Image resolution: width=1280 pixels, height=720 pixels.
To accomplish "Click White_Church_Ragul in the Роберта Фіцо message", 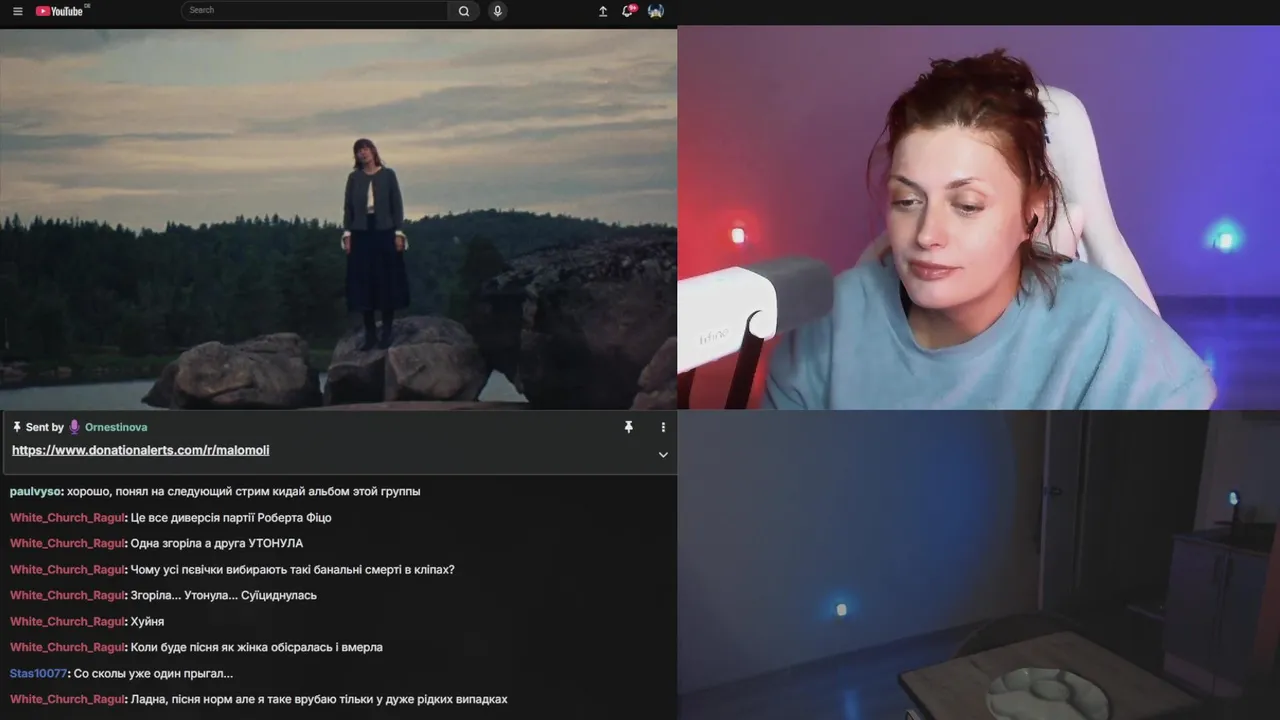I will point(67,518).
